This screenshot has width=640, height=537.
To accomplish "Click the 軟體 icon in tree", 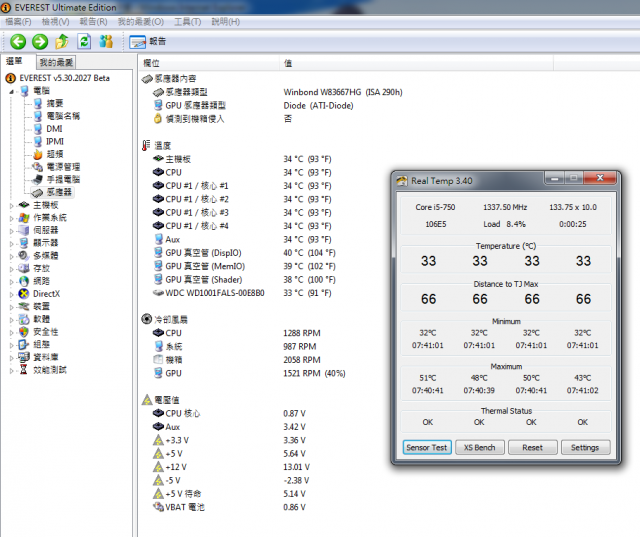I will 24,319.
